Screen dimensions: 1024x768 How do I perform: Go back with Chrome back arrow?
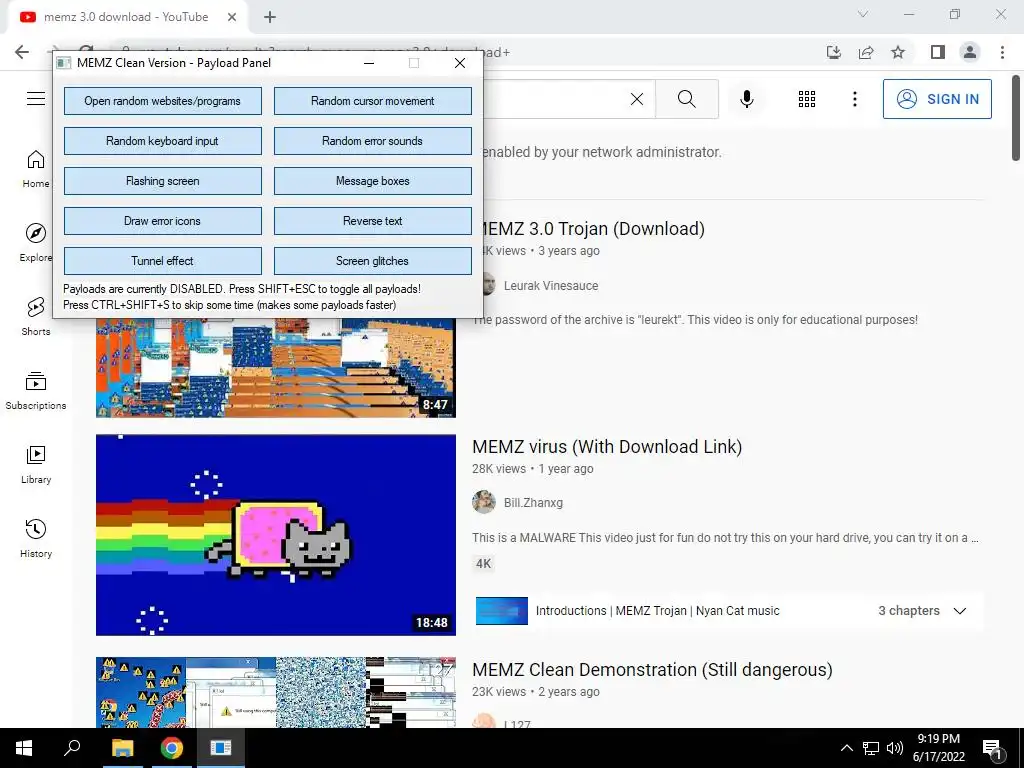coord(22,52)
